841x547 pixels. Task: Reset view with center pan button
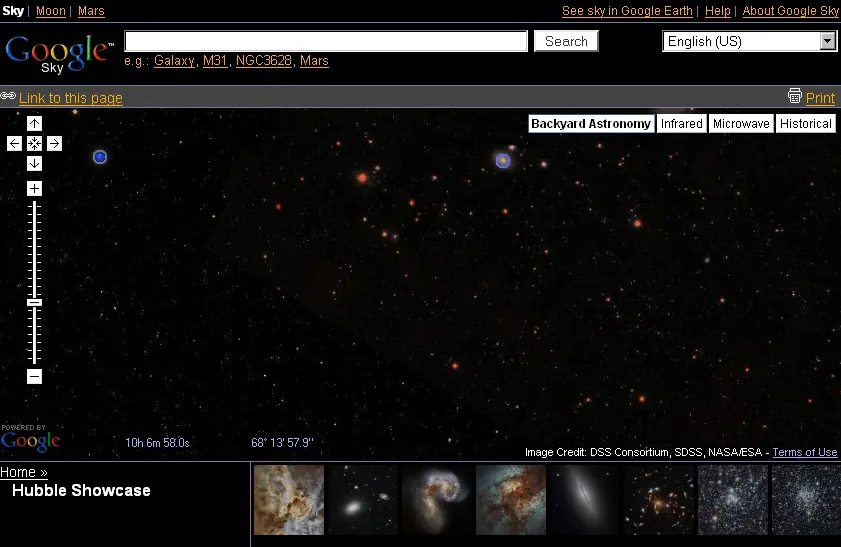pyautogui.click(x=34, y=144)
